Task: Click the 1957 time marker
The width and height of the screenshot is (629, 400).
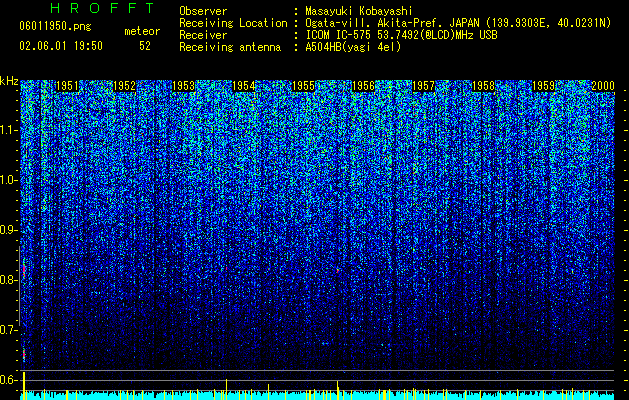Action: click(423, 86)
